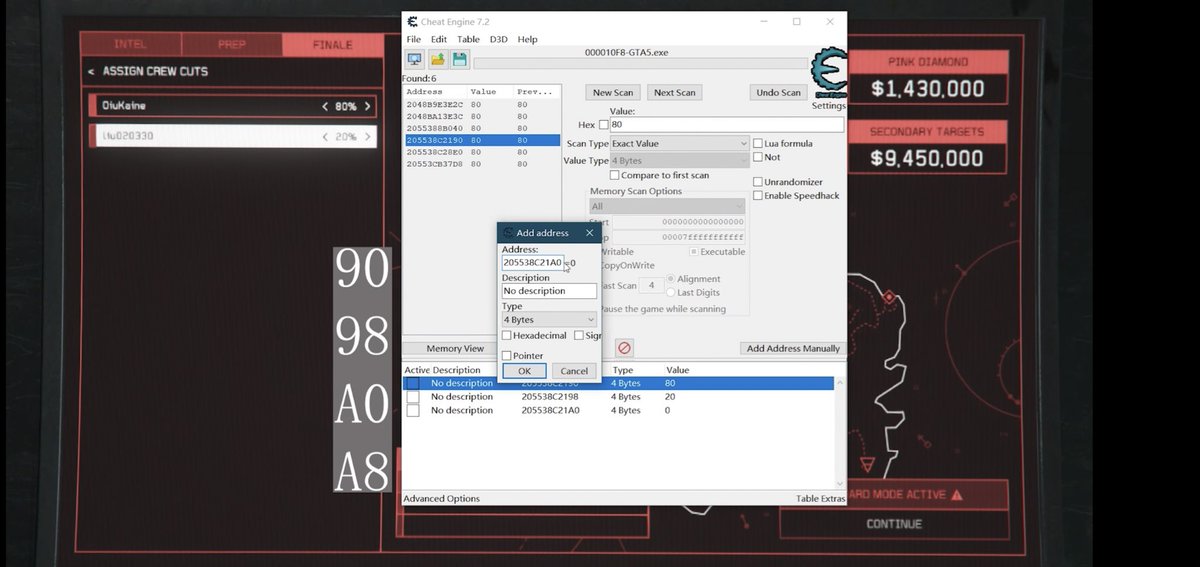Open the Edit menu
1200x567 pixels.
coord(439,39)
